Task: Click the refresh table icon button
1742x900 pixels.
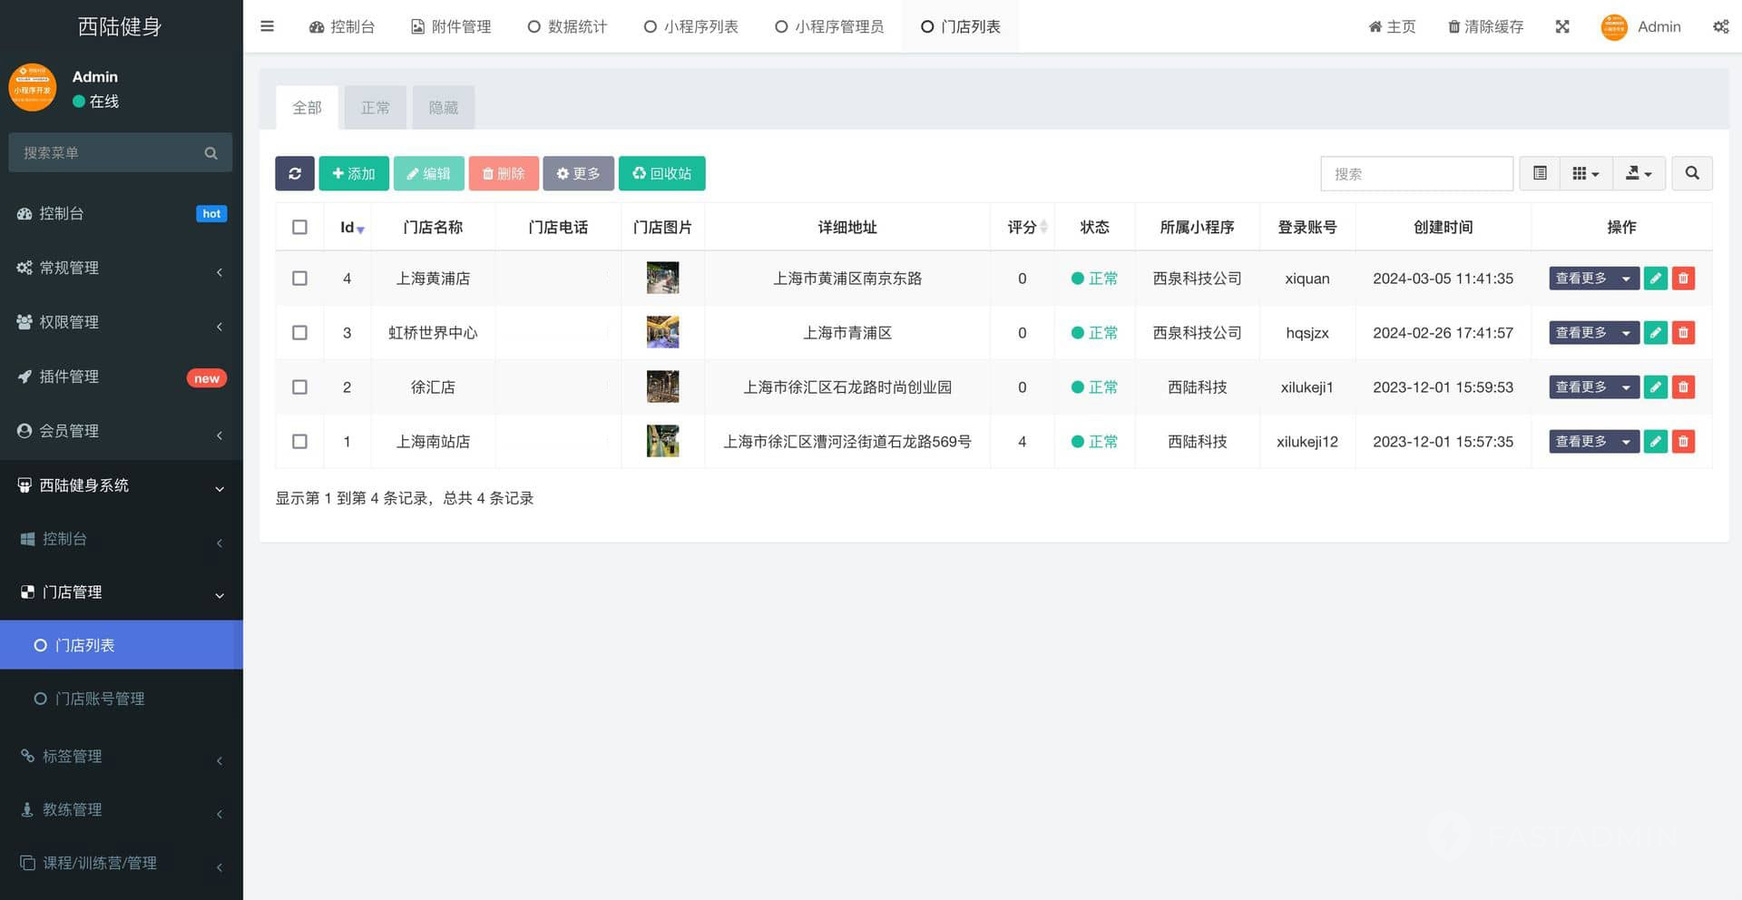Action: (x=294, y=173)
